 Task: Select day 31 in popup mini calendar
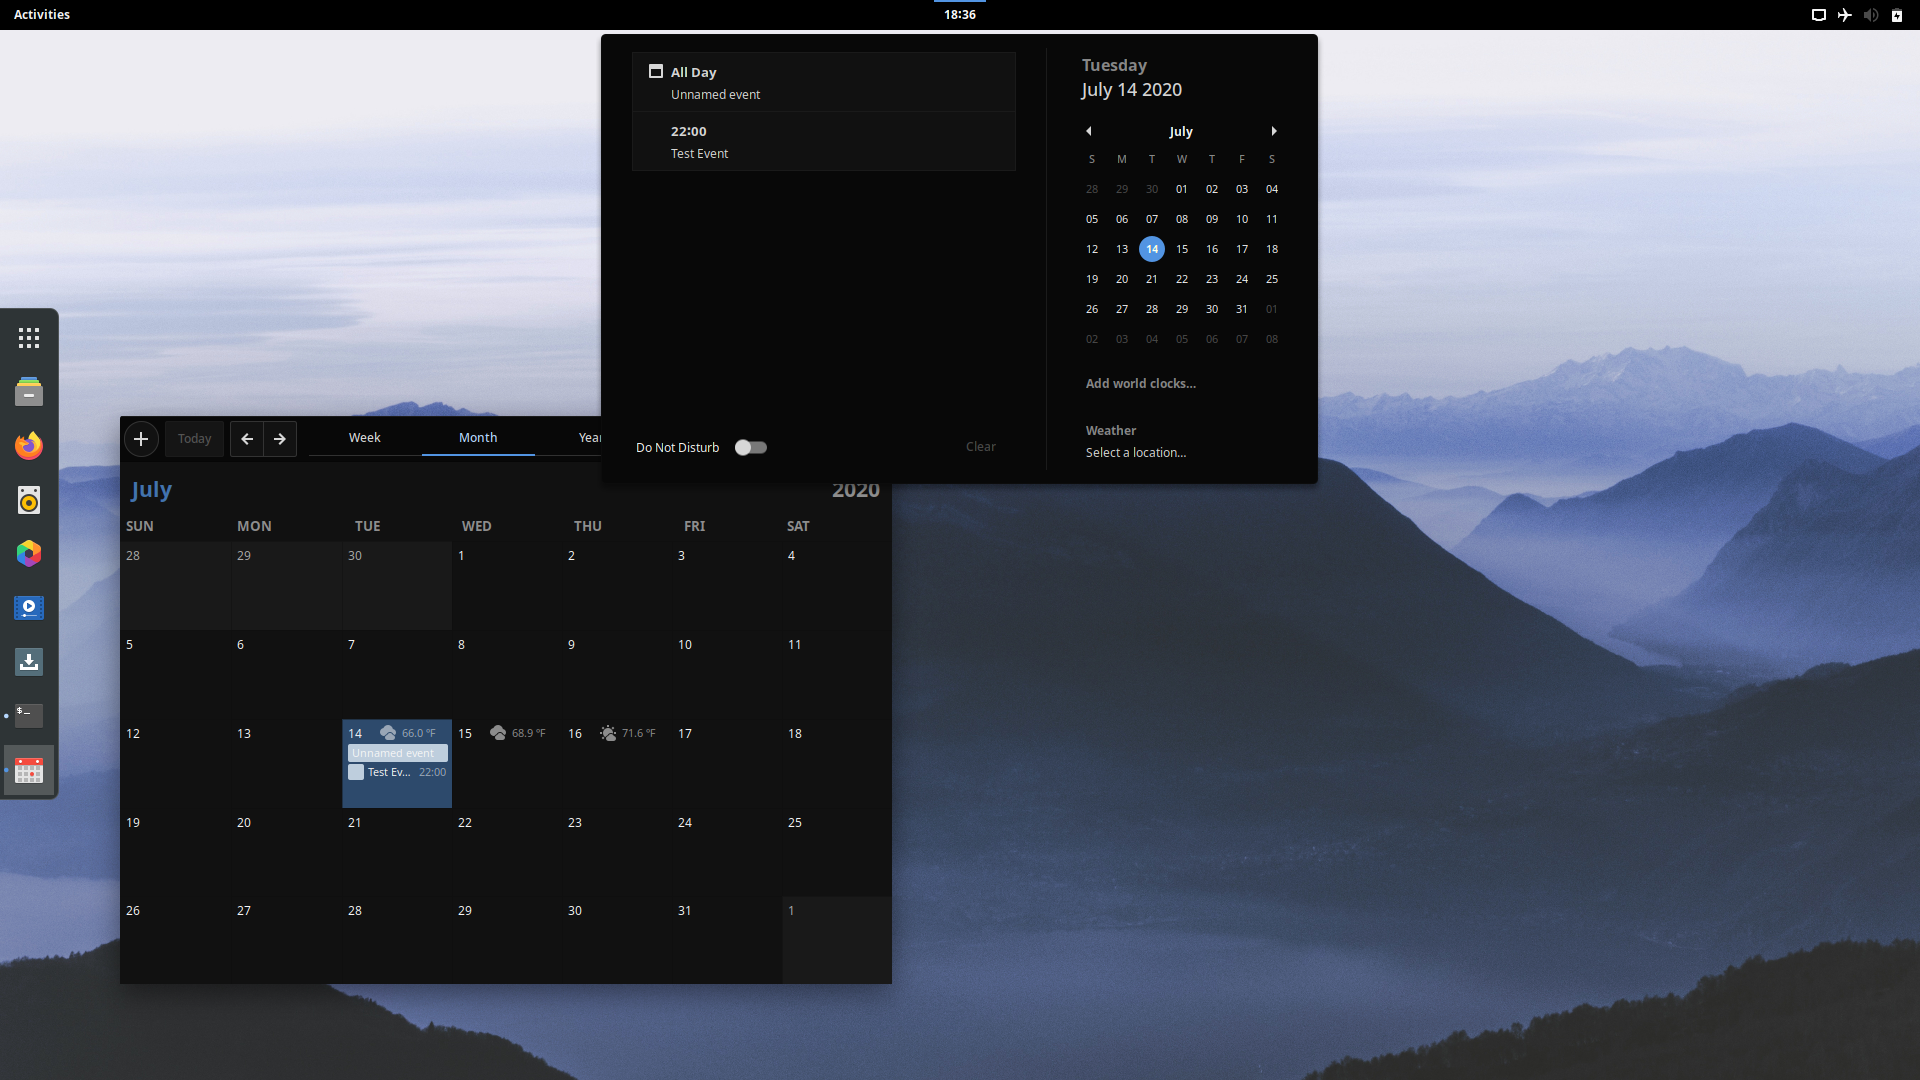[1242, 309]
